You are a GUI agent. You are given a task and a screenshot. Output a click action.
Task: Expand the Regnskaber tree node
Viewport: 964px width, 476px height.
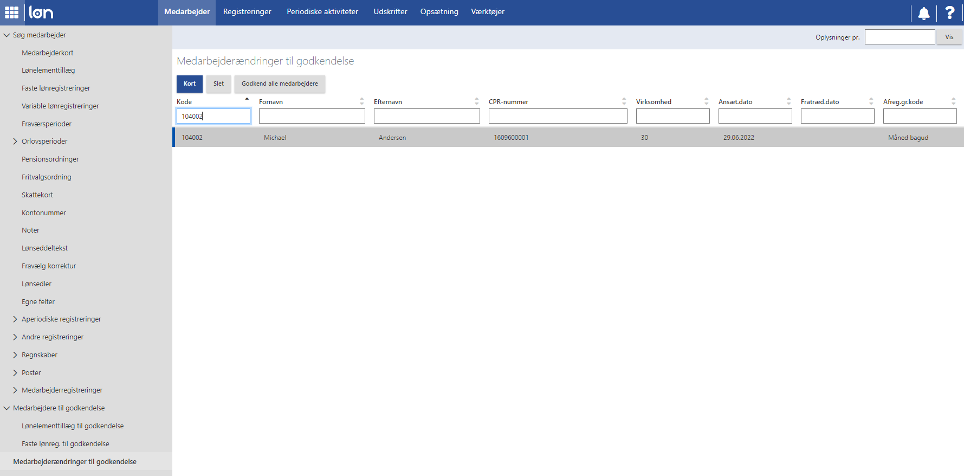[15, 355]
